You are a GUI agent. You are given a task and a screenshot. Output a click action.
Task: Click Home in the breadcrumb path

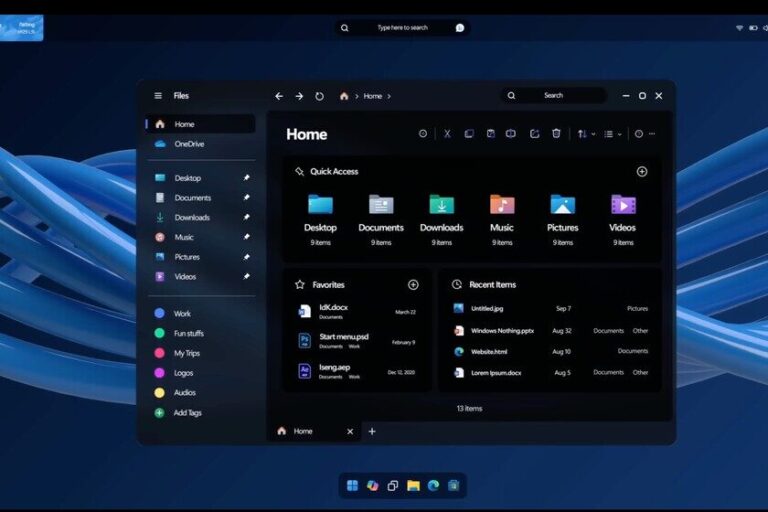pyautogui.click(x=373, y=96)
